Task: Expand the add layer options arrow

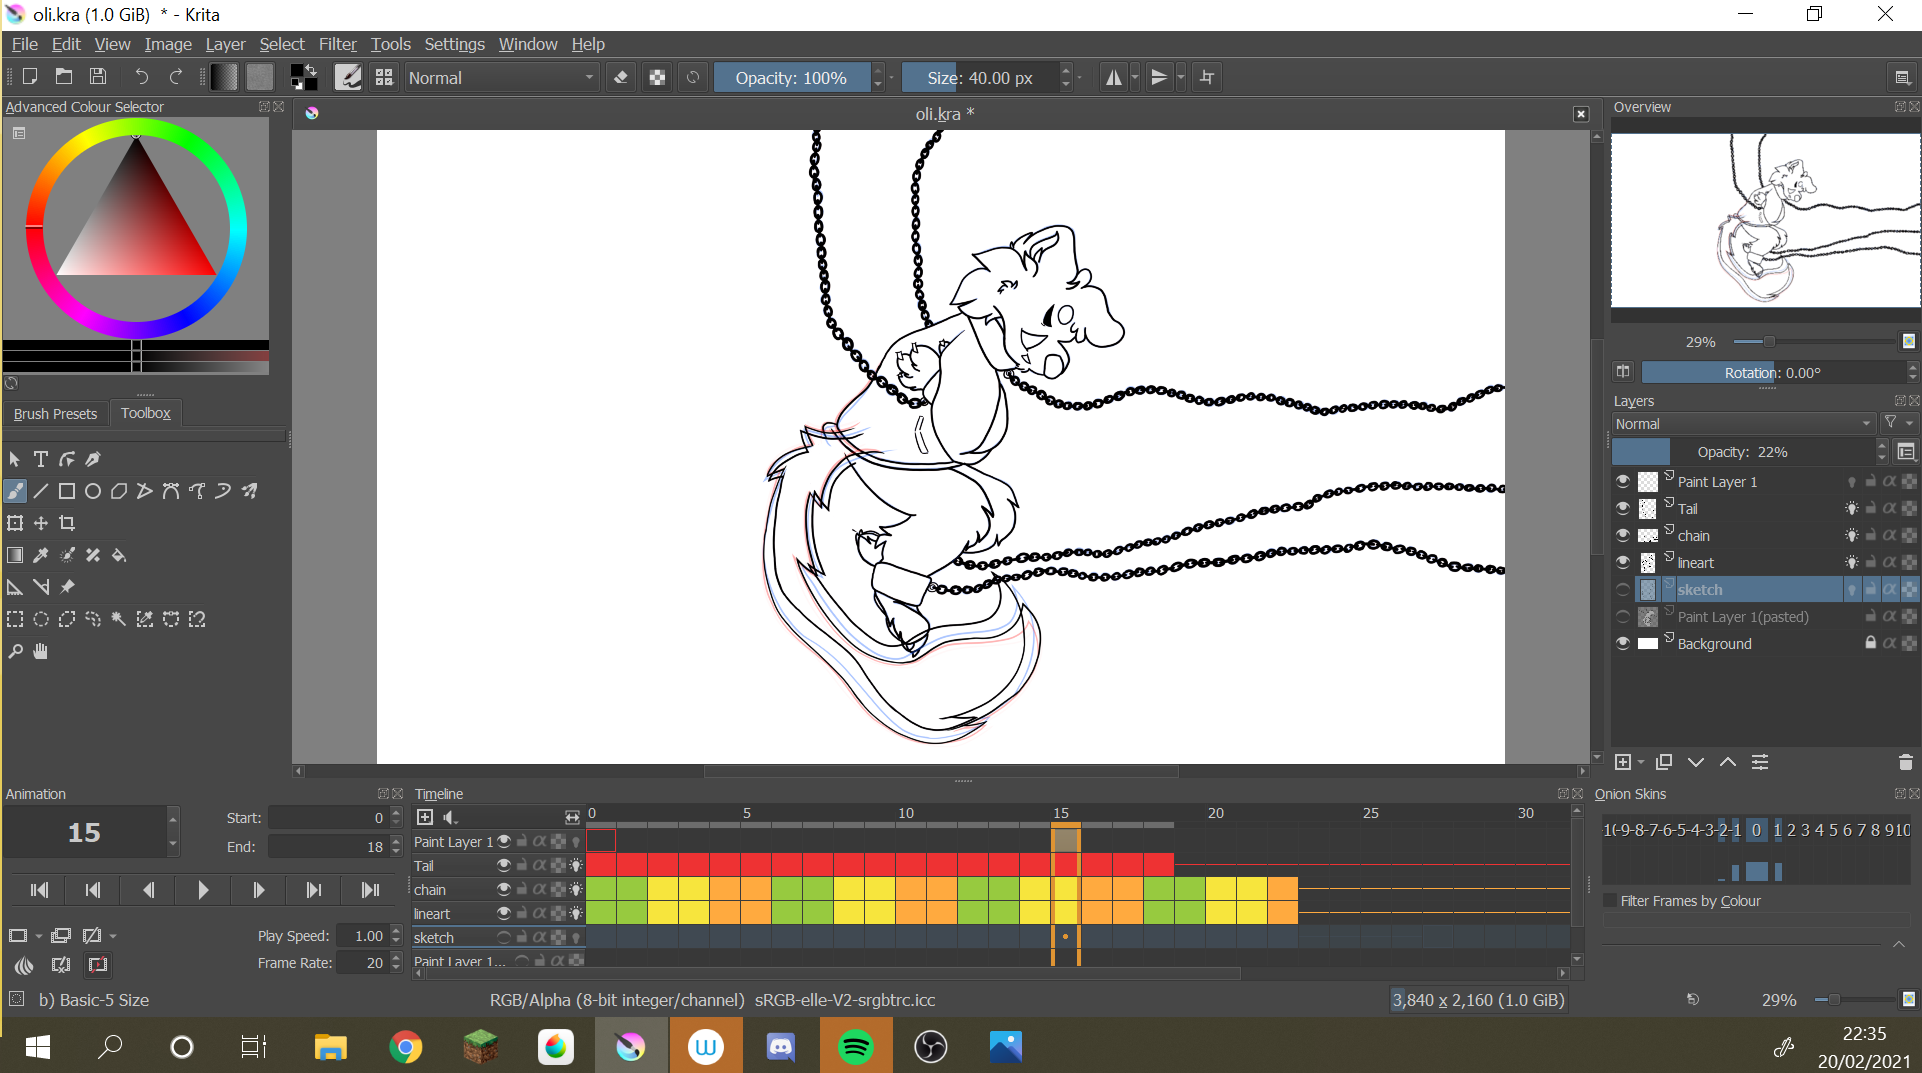Action: coord(1641,763)
